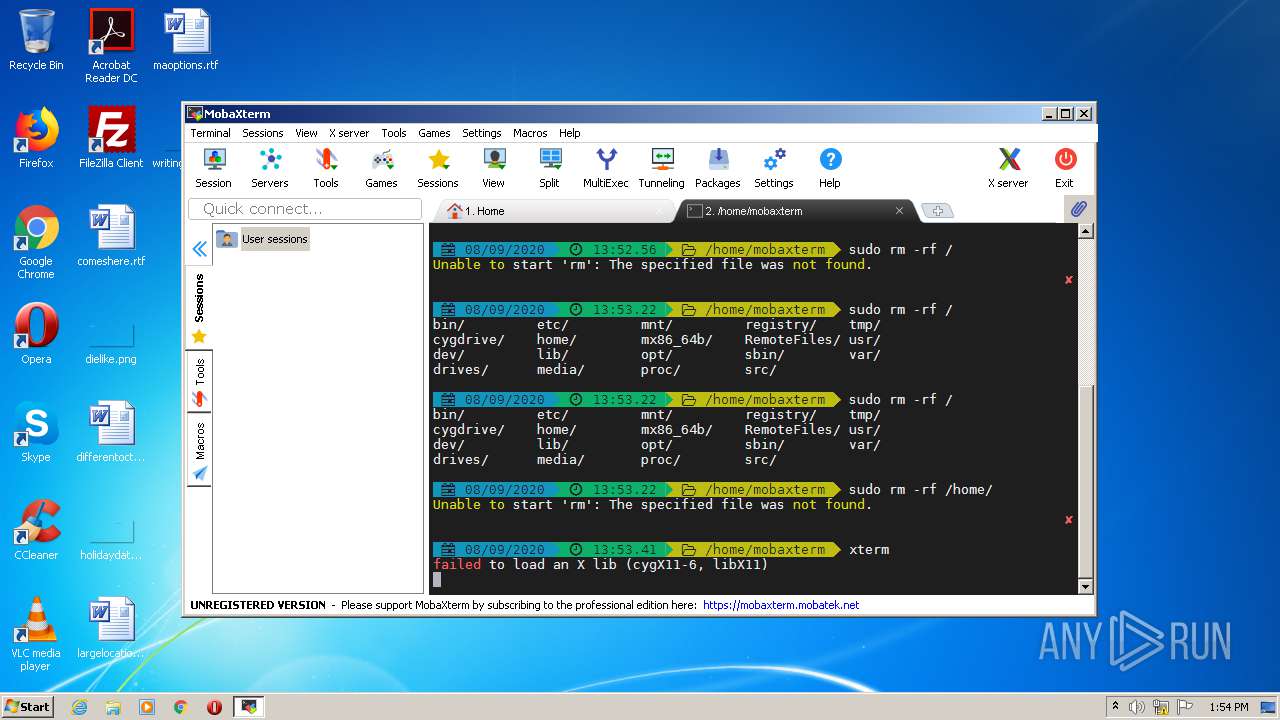1280x720 pixels.
Task: Open the mobaxterm.mobatek.net link
Action: click(781, 605)
